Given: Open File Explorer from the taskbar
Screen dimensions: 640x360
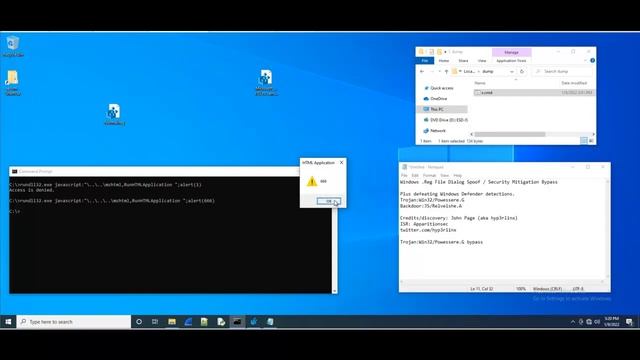Looking at the screenshot, I should coord(172,322).
